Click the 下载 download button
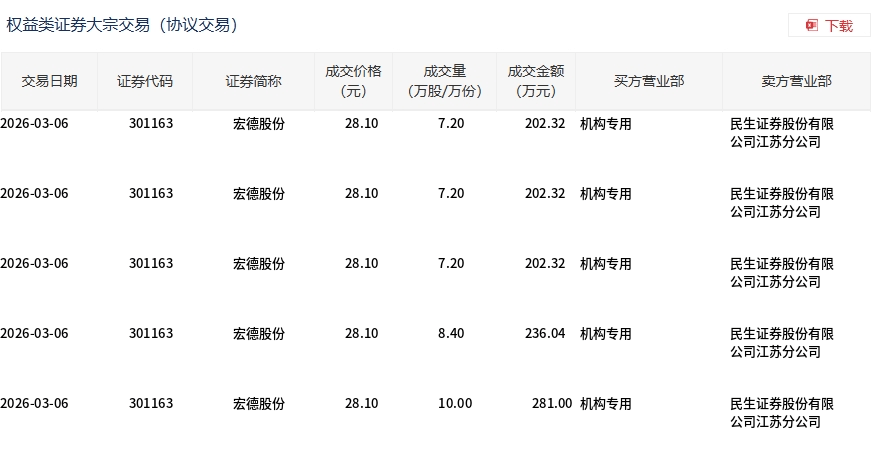The image size is (872, 462). point(829,26)
